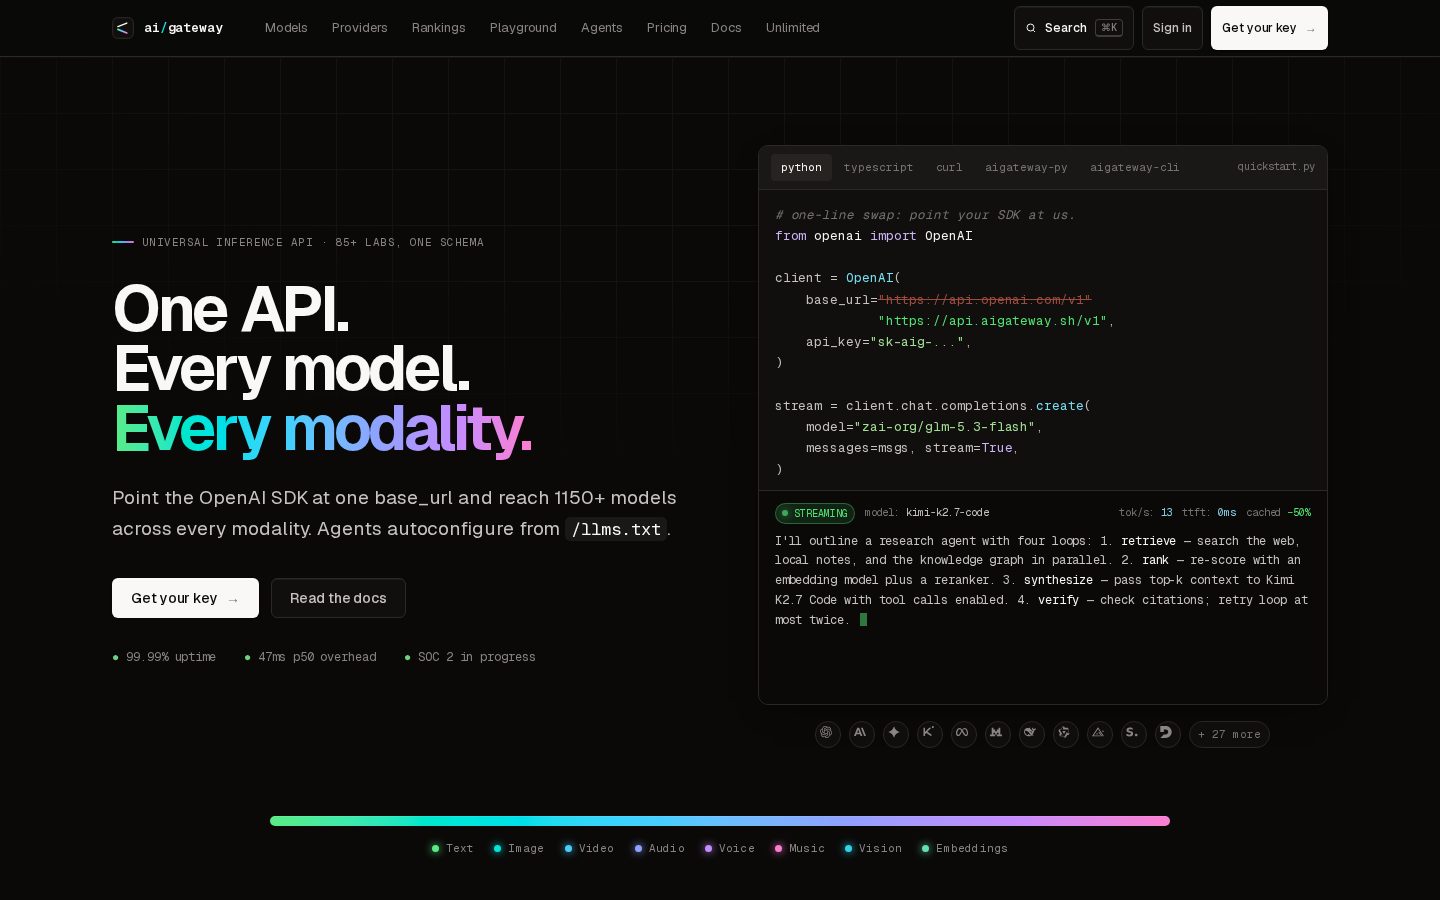The width and height of the screenshot is (1440, 900).
Task: Select the Audio modality label
Action: point(659,848)
